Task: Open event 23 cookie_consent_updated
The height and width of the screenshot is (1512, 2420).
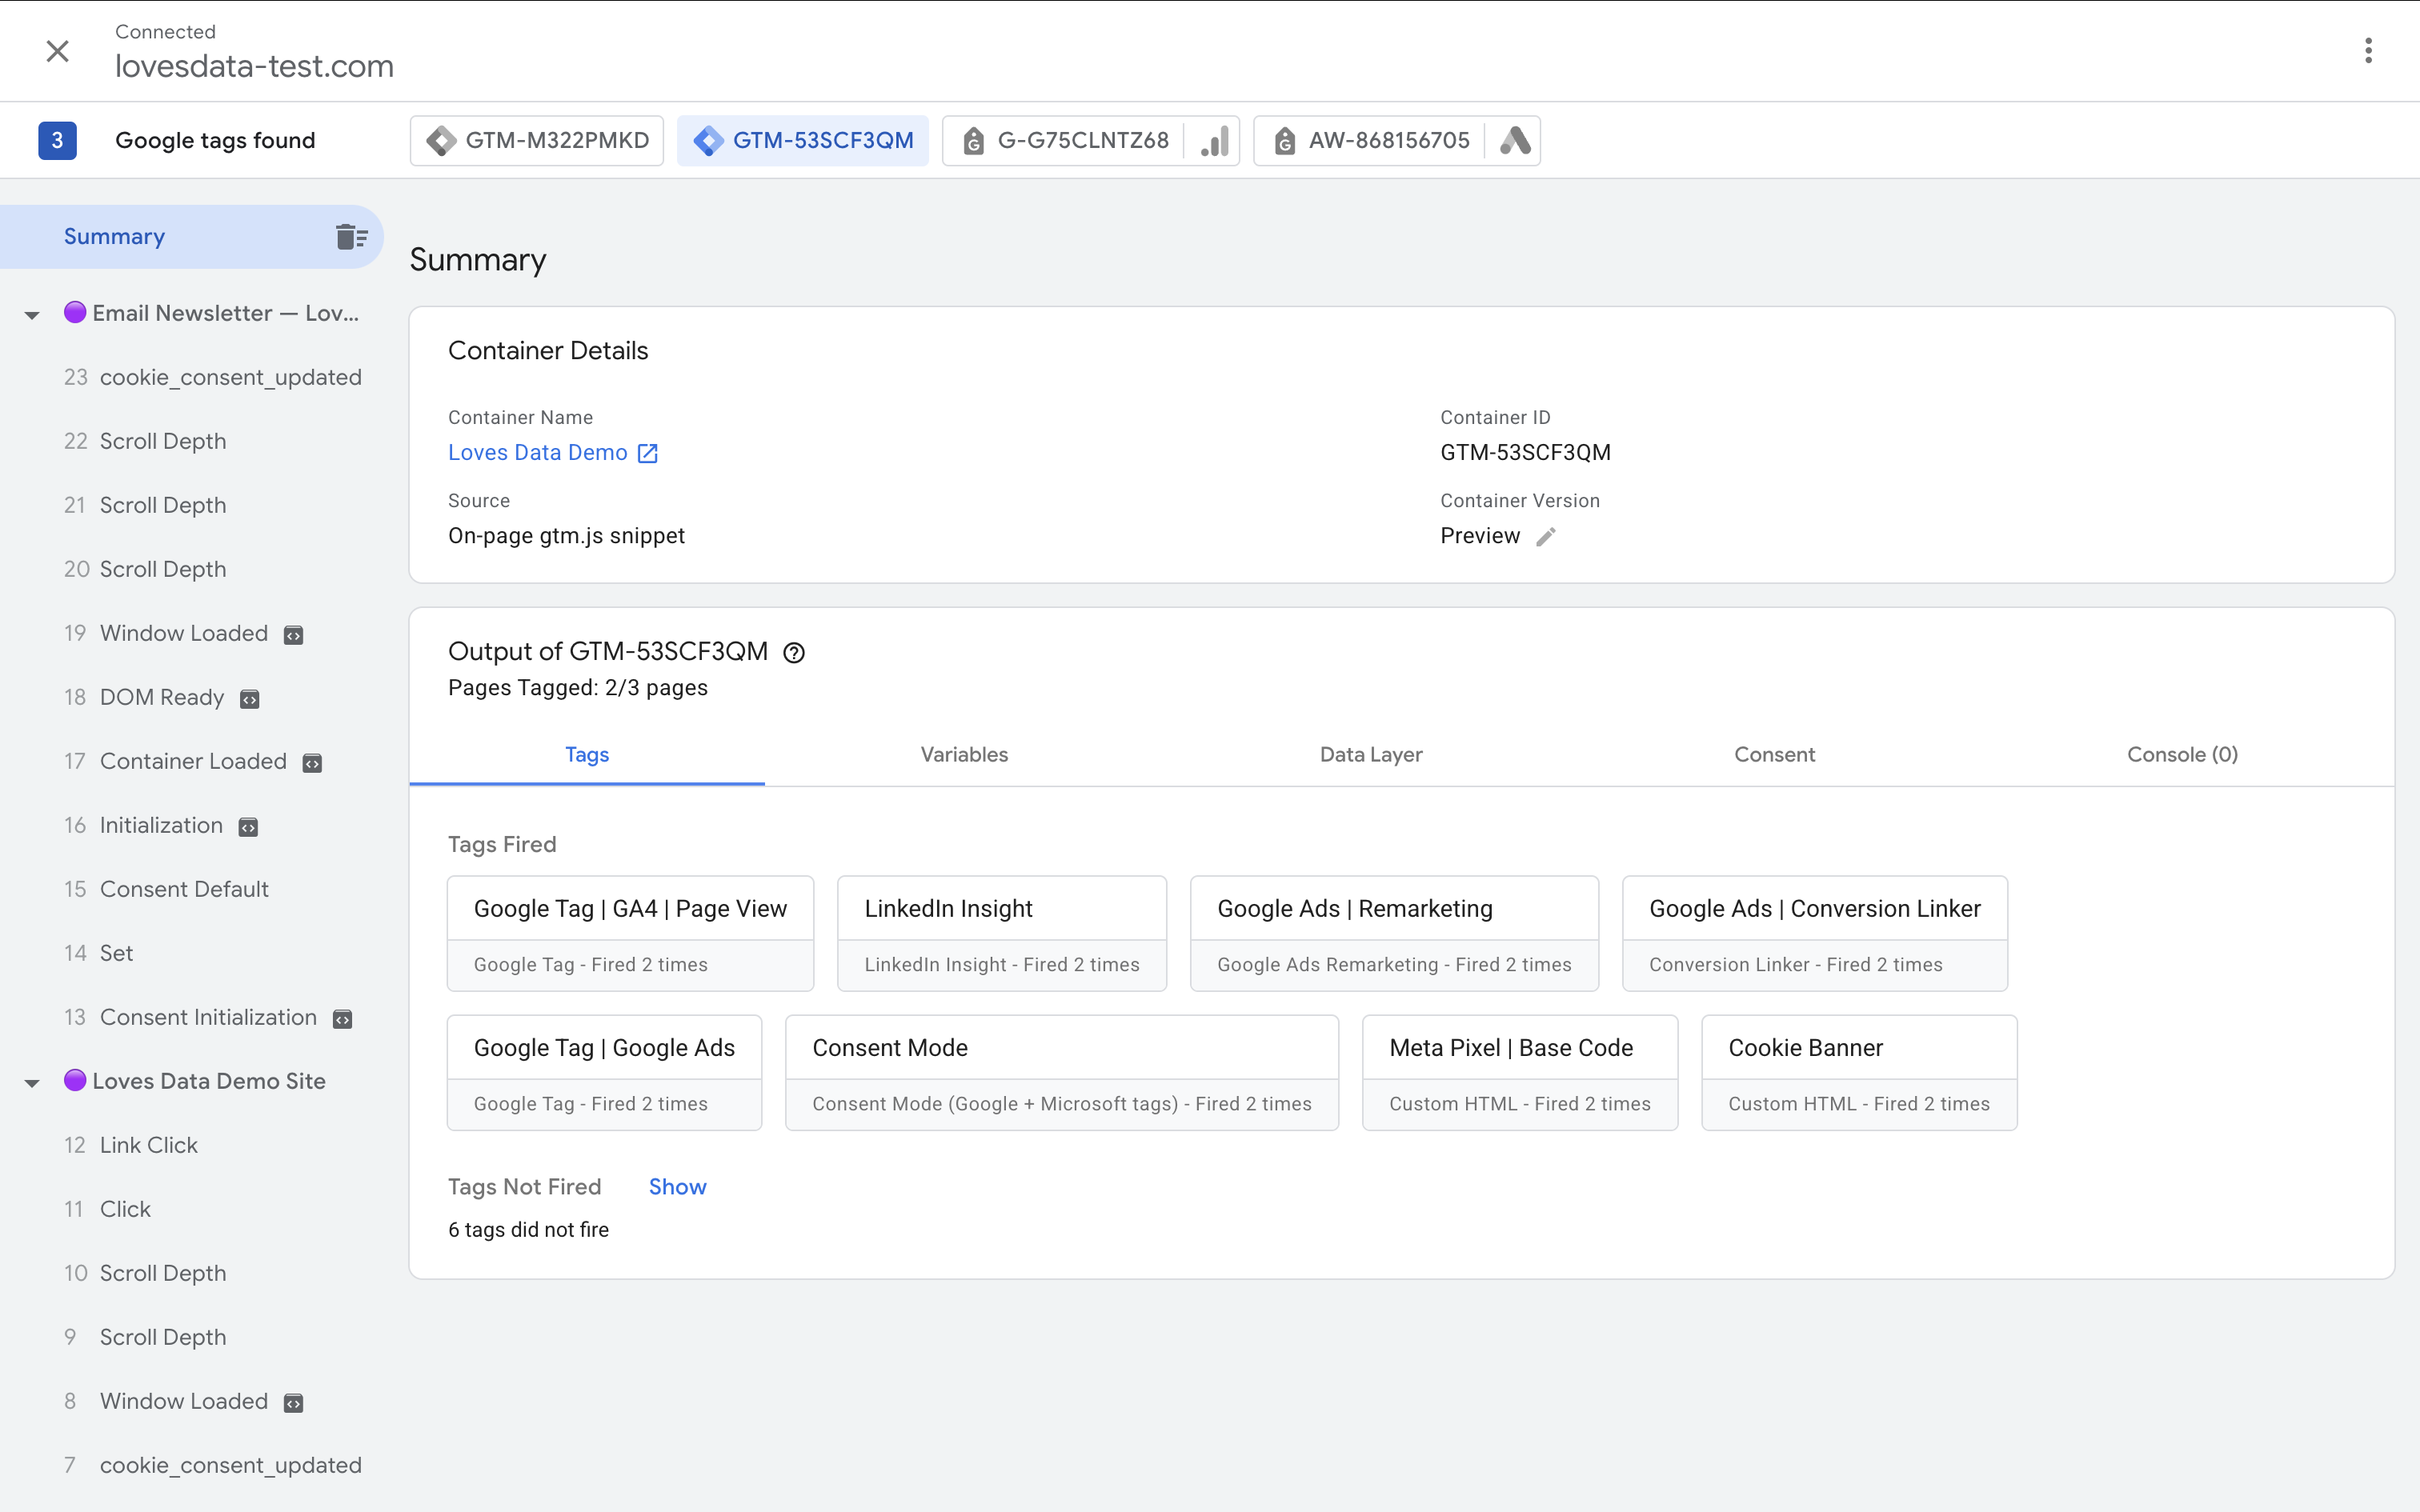Action: [x=212, y=377]
